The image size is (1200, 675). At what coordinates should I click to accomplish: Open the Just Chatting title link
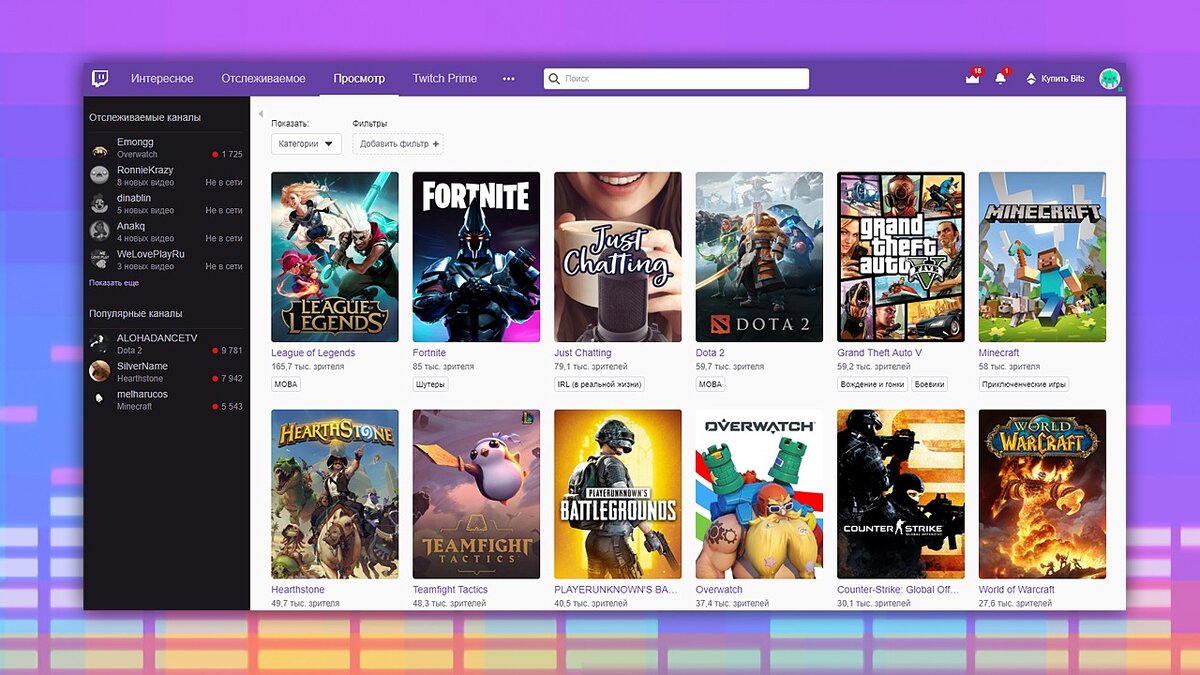pyautogui.click(x=583, y=353)
